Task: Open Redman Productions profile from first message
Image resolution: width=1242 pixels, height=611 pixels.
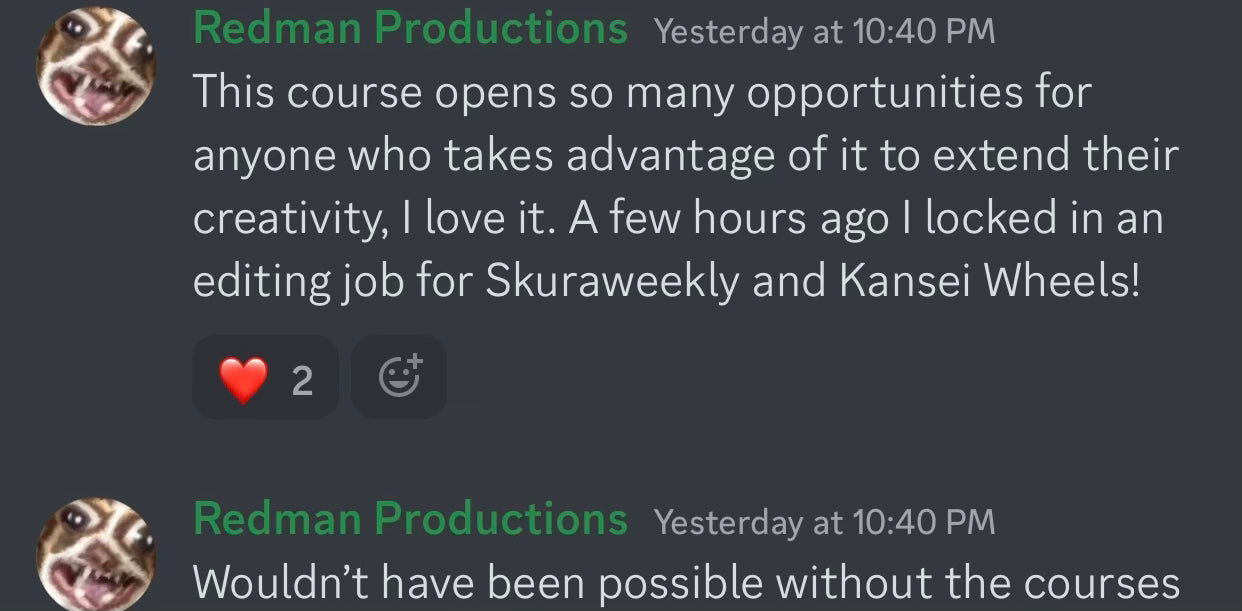Action: click(410, 29)
